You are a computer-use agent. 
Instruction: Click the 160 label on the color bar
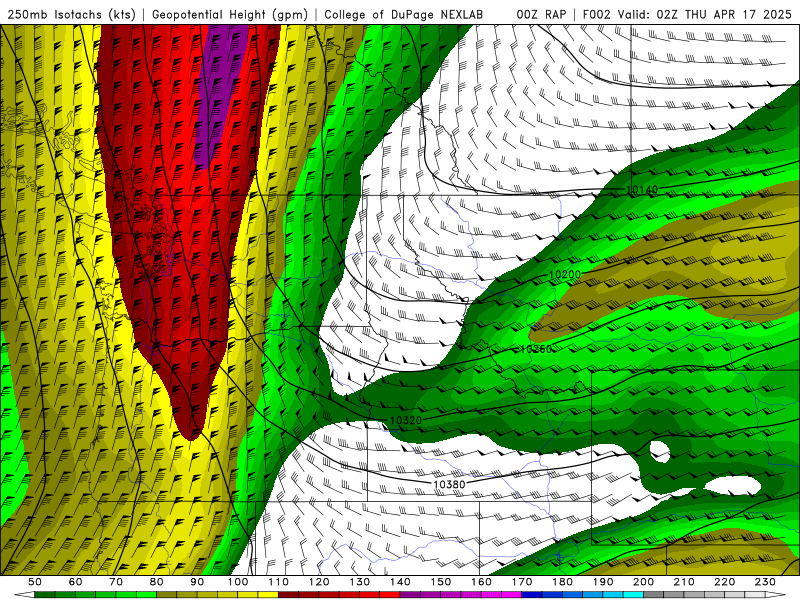[481, 582]
